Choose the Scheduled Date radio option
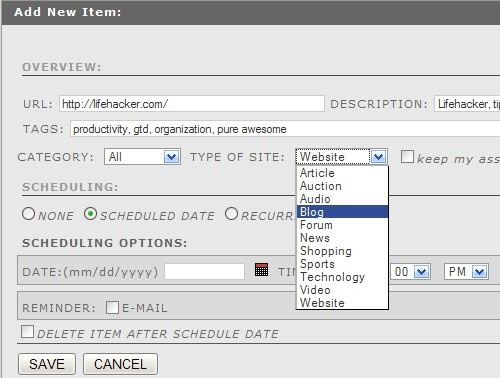500x378 pixels. (90, 214)
